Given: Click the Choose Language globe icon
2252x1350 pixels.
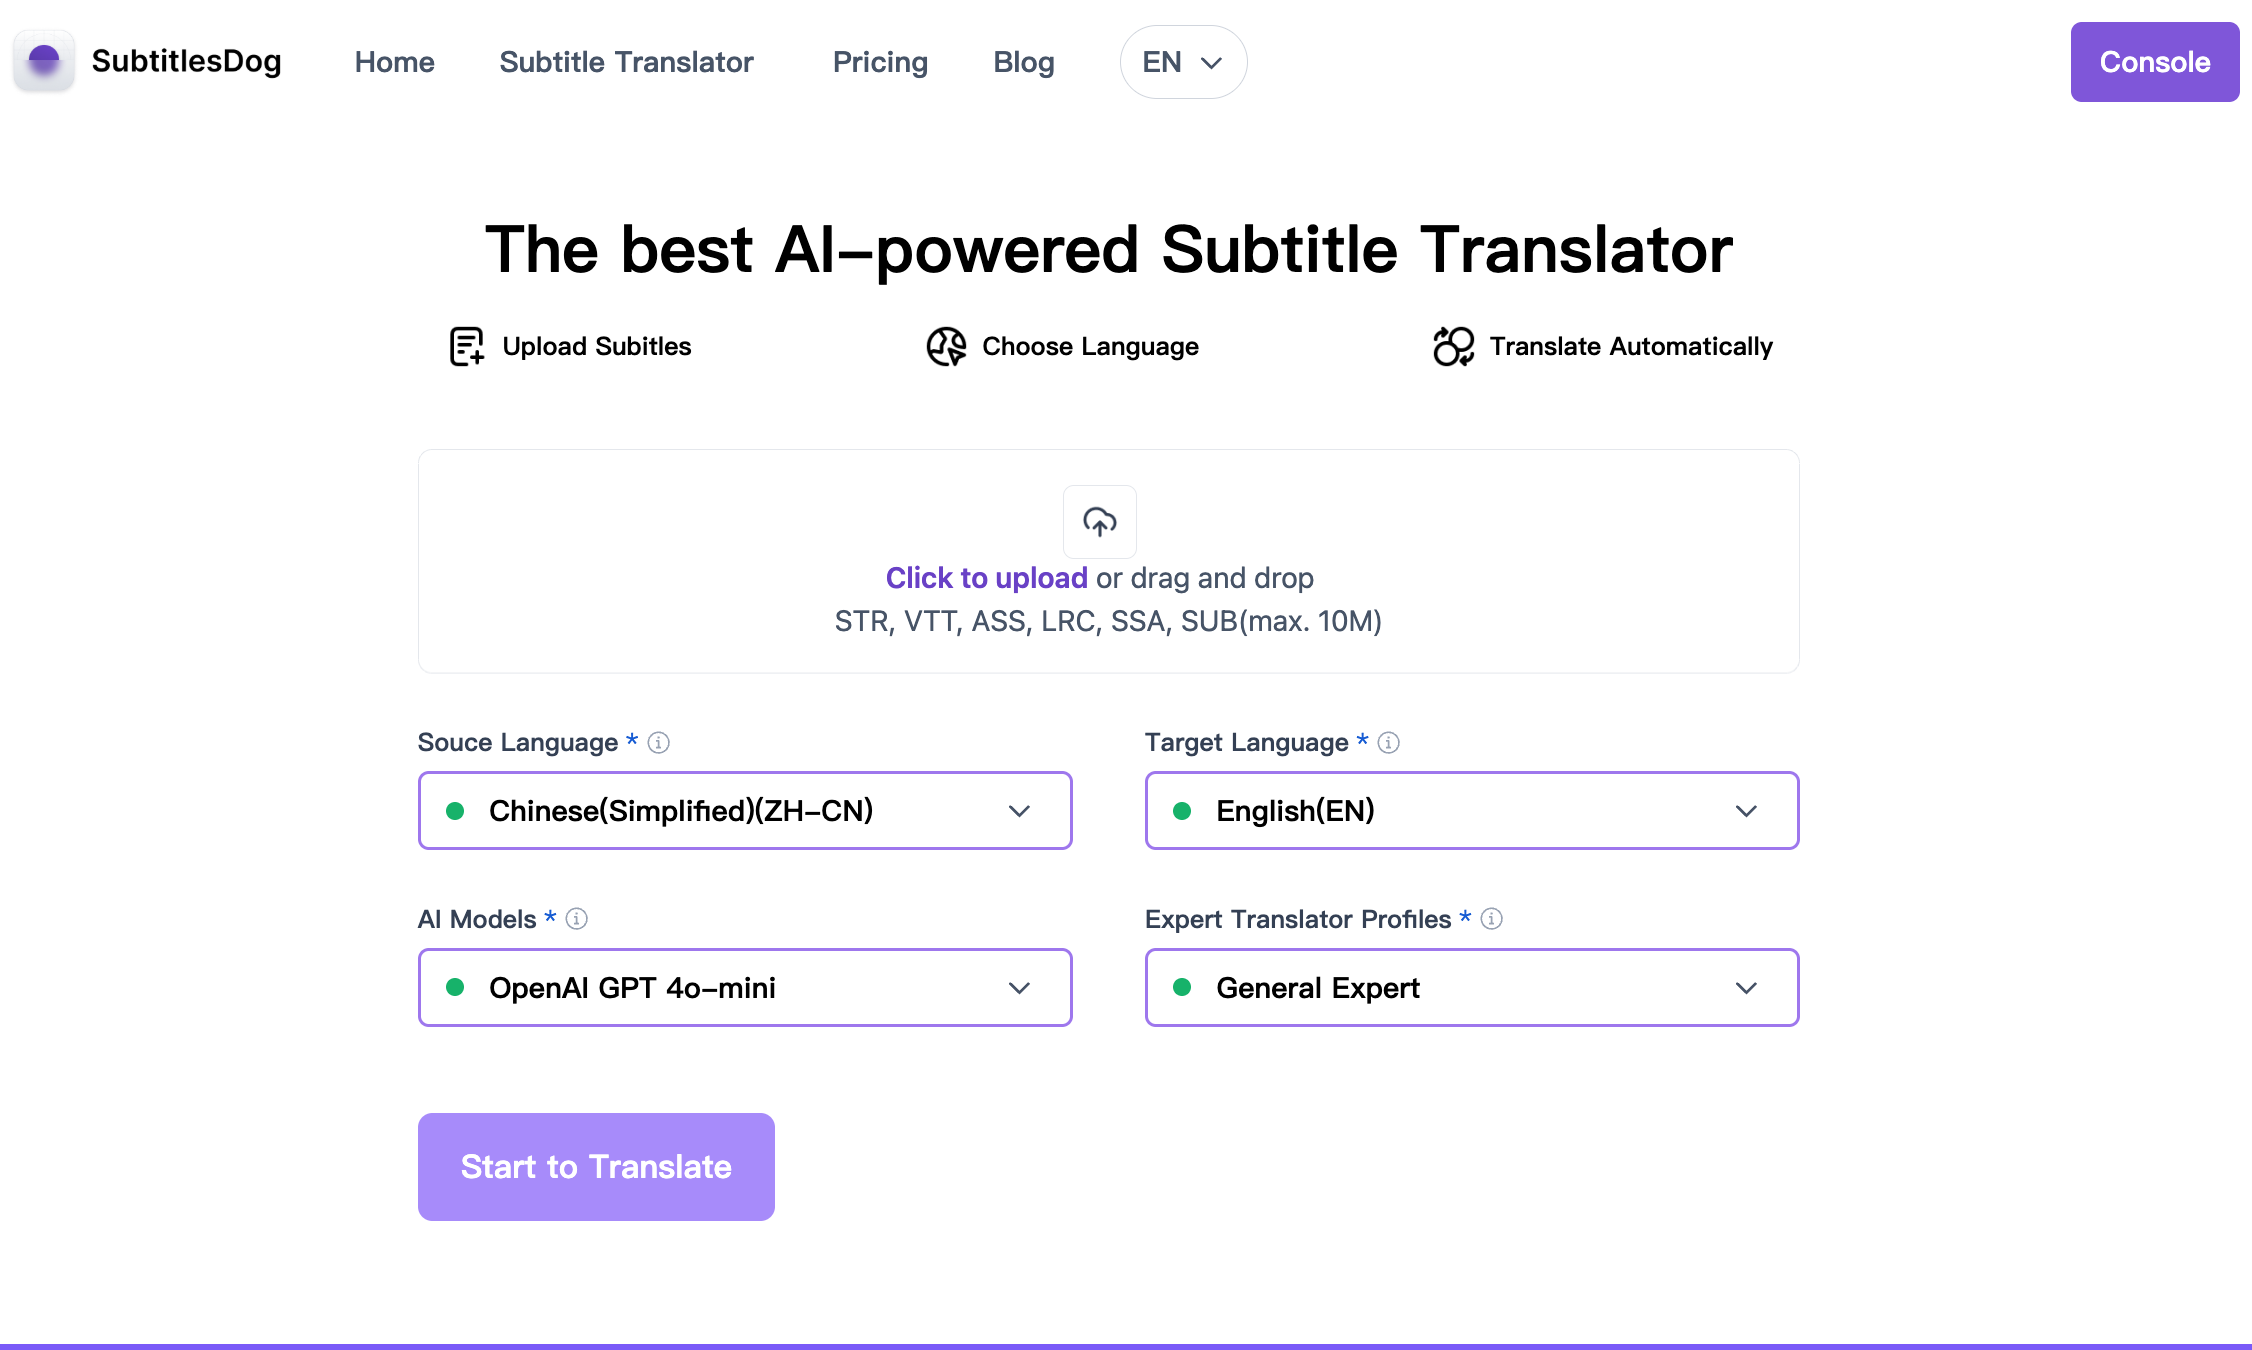Looking at the screenshot, I should tap(946, 347).
